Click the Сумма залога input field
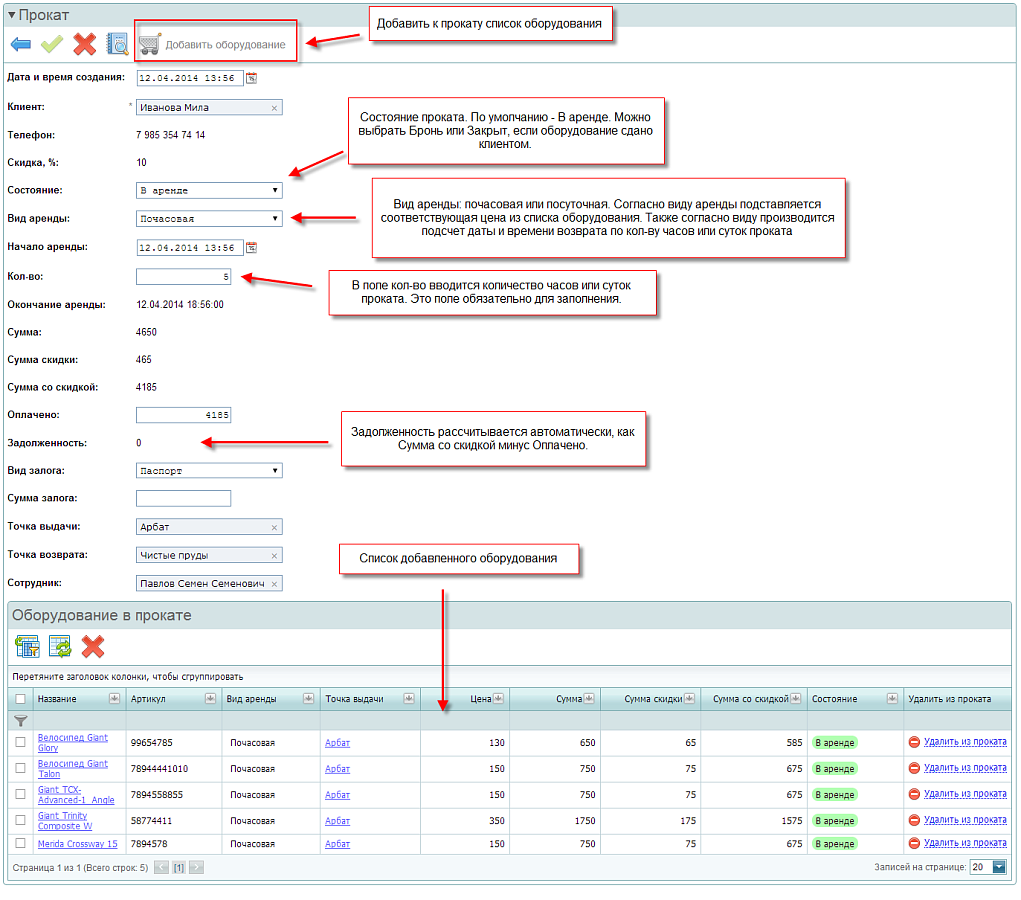The image size is (1021, 900). (183, 498)
